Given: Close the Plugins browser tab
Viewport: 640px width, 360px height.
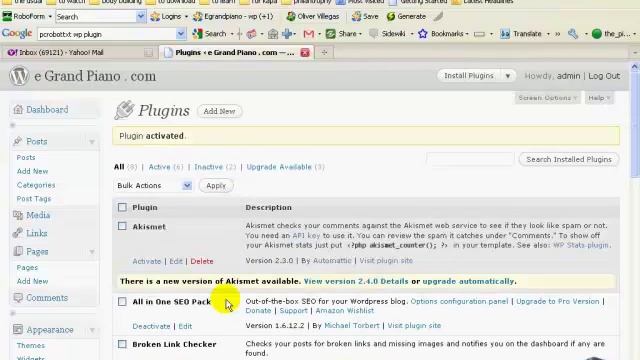Looking at the screenshot, I should 305,53.
